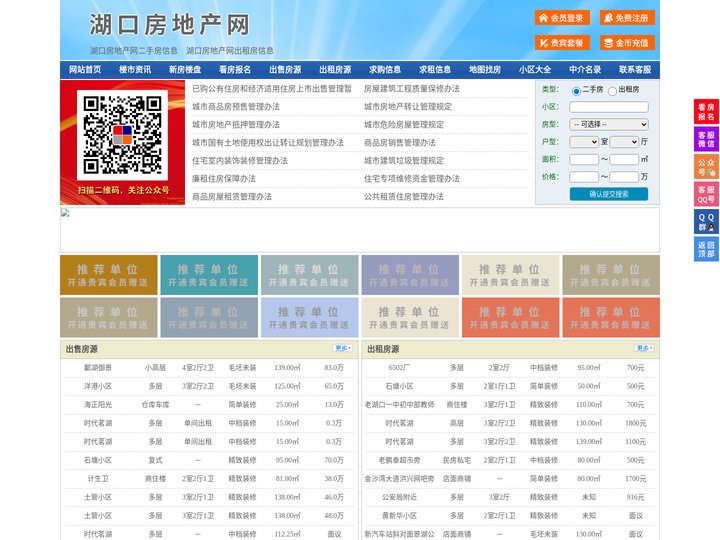Open 城市危险房屋管理规定 link
Image resolution: width=720 pixels, height=540 pixels.
(404, 124)
